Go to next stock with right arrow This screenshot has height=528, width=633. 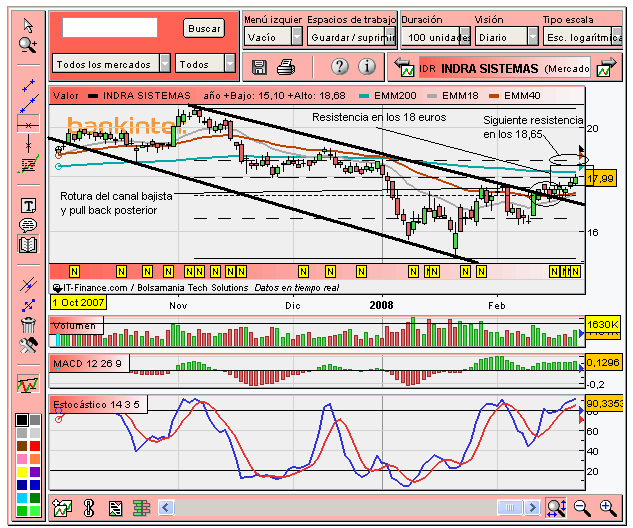(607, 67)
